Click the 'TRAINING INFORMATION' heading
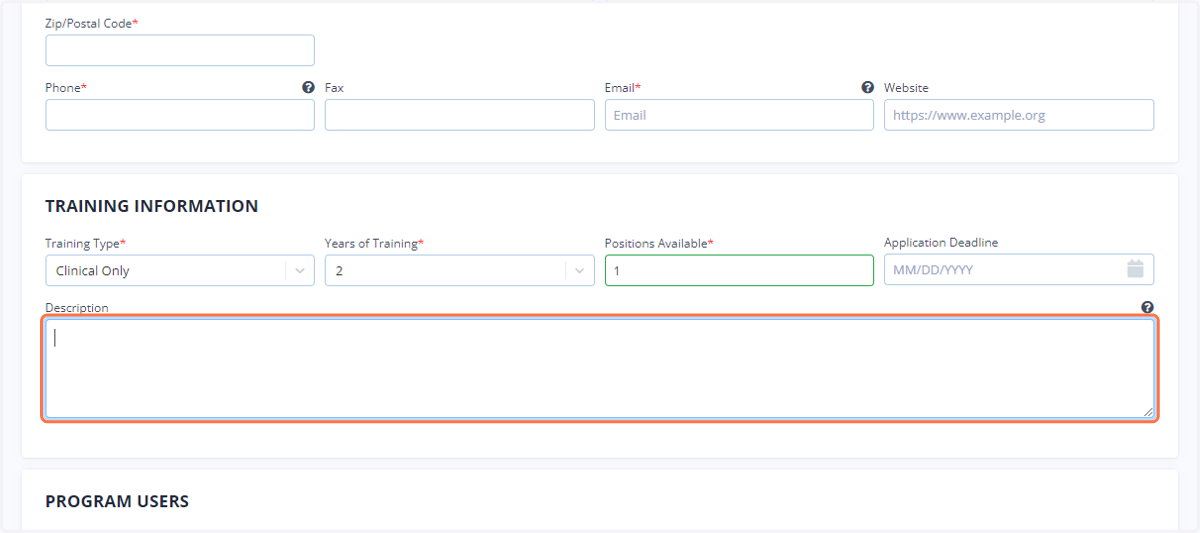1200x533 pixels. tap(152, 206)
